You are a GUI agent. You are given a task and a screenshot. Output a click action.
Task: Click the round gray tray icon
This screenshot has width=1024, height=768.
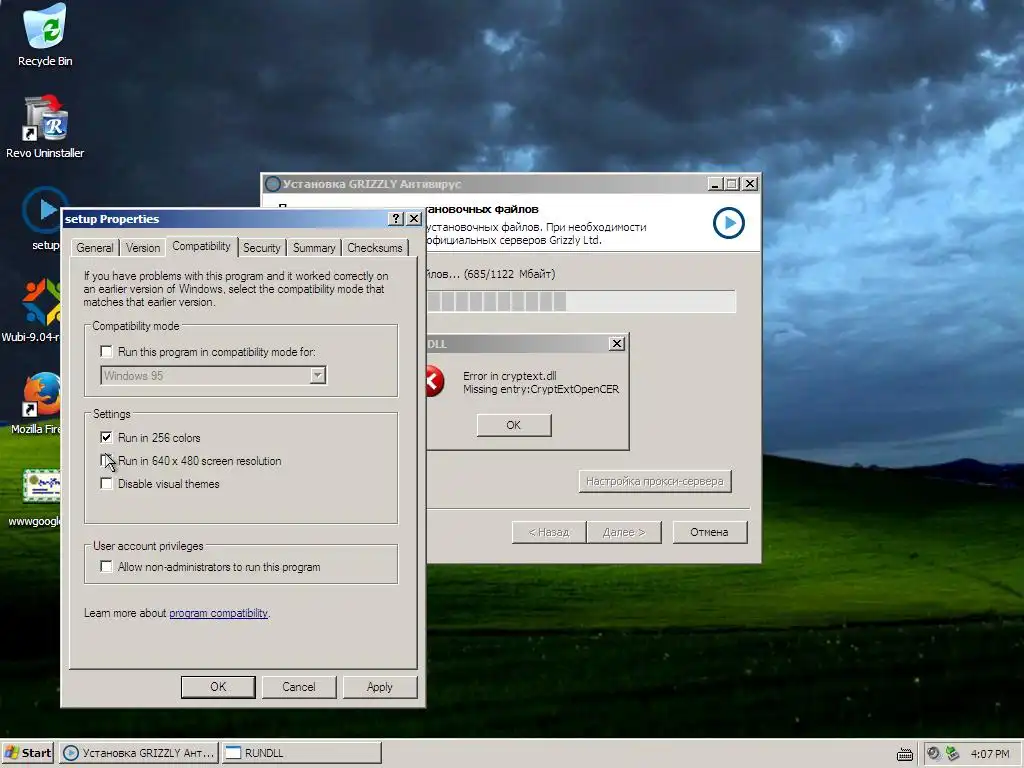pos(933,754)
